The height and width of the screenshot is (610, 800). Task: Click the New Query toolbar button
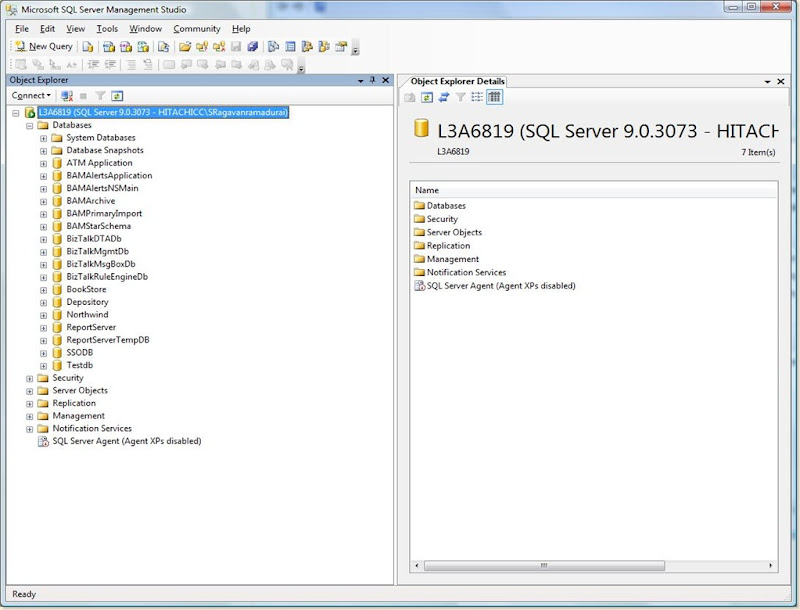point(44,46)
